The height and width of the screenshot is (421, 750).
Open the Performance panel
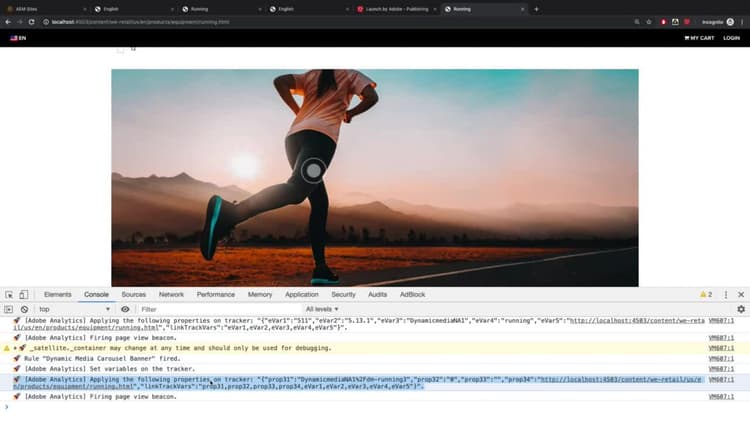click(216, 295)
